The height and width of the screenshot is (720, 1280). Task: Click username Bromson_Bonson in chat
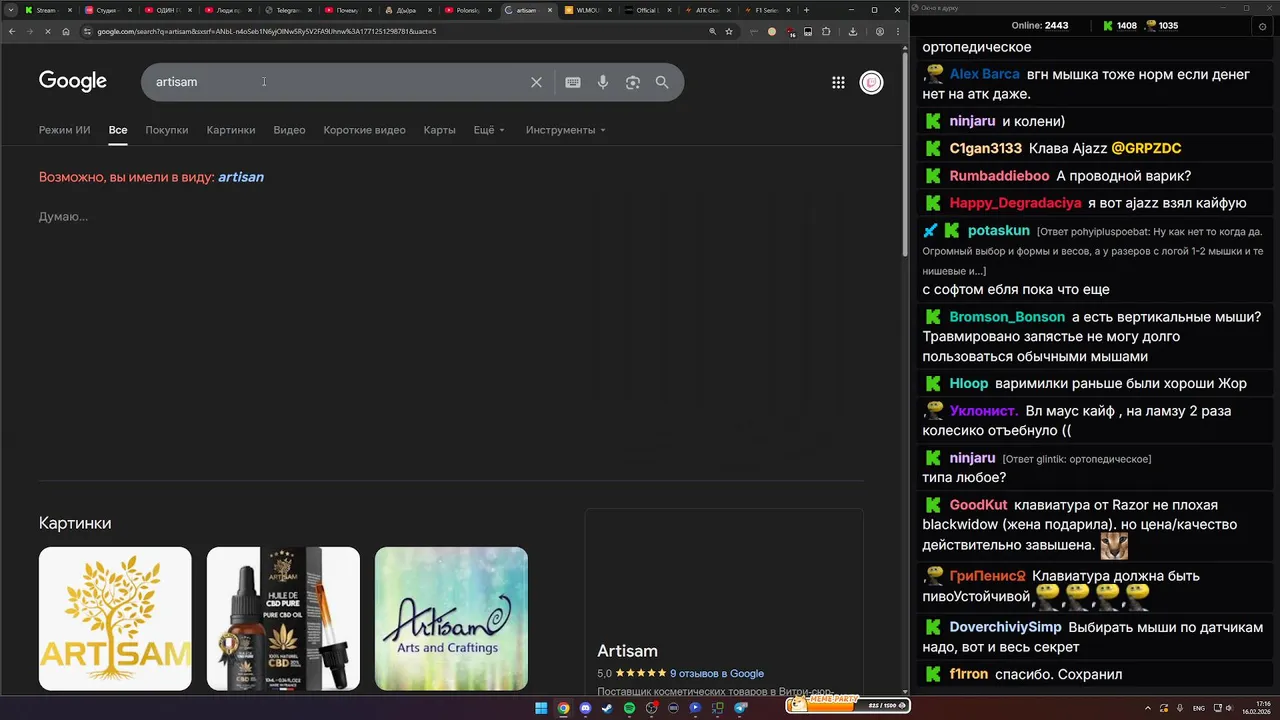(1007, 317)
